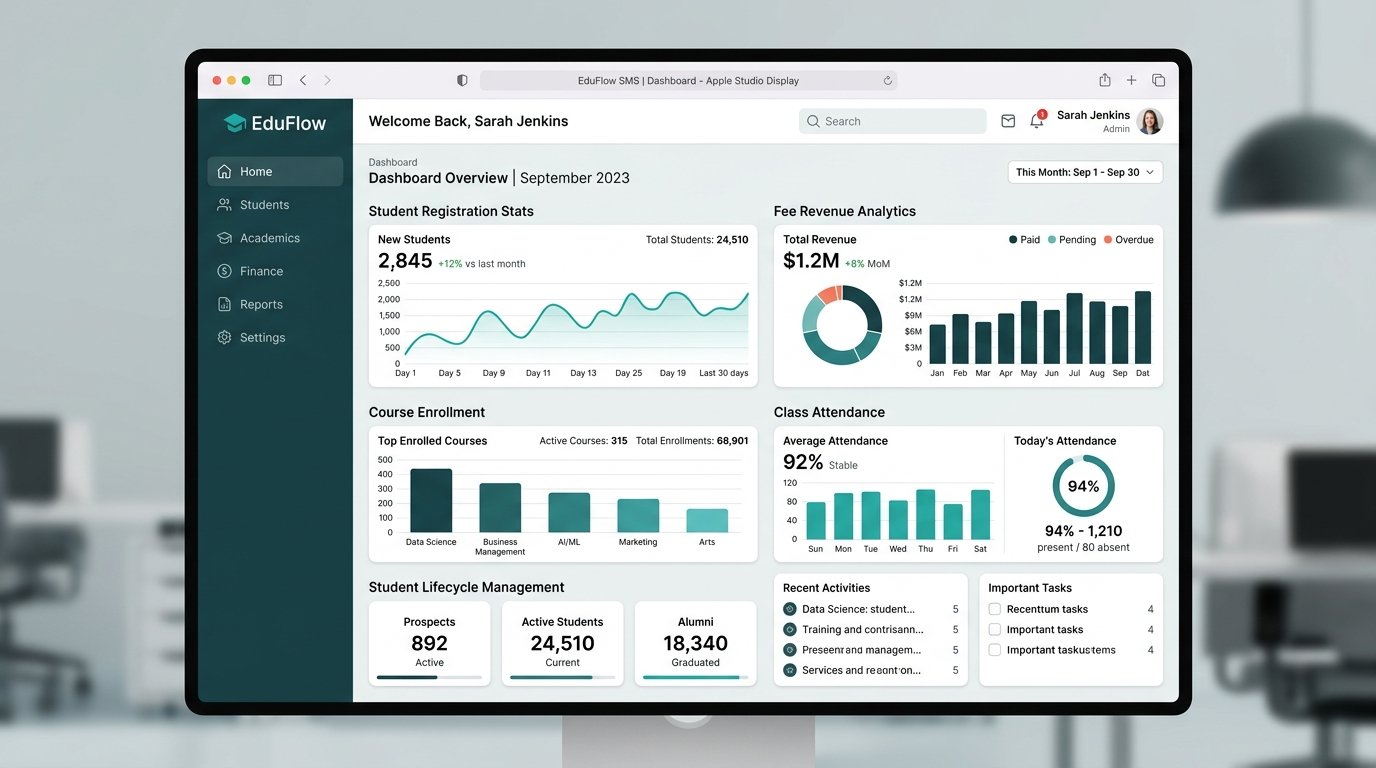Open the 'This Month: Sep 1 - Sep 30' dropdown
1376x768 pixels.
point(1085,172)
